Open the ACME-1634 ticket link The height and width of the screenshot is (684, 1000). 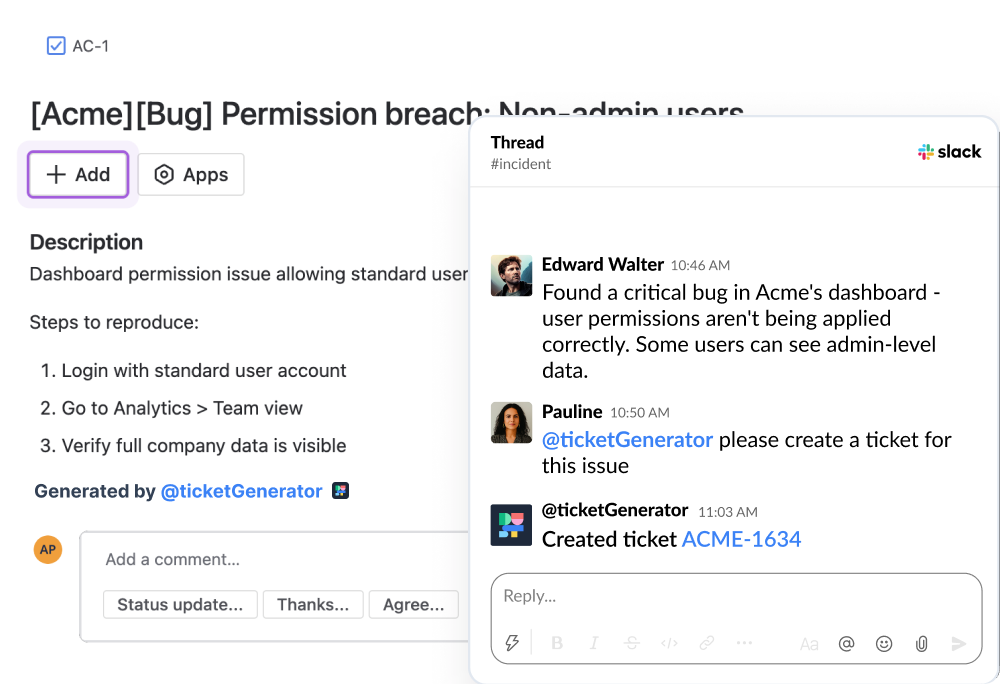(x=741, y=539)
